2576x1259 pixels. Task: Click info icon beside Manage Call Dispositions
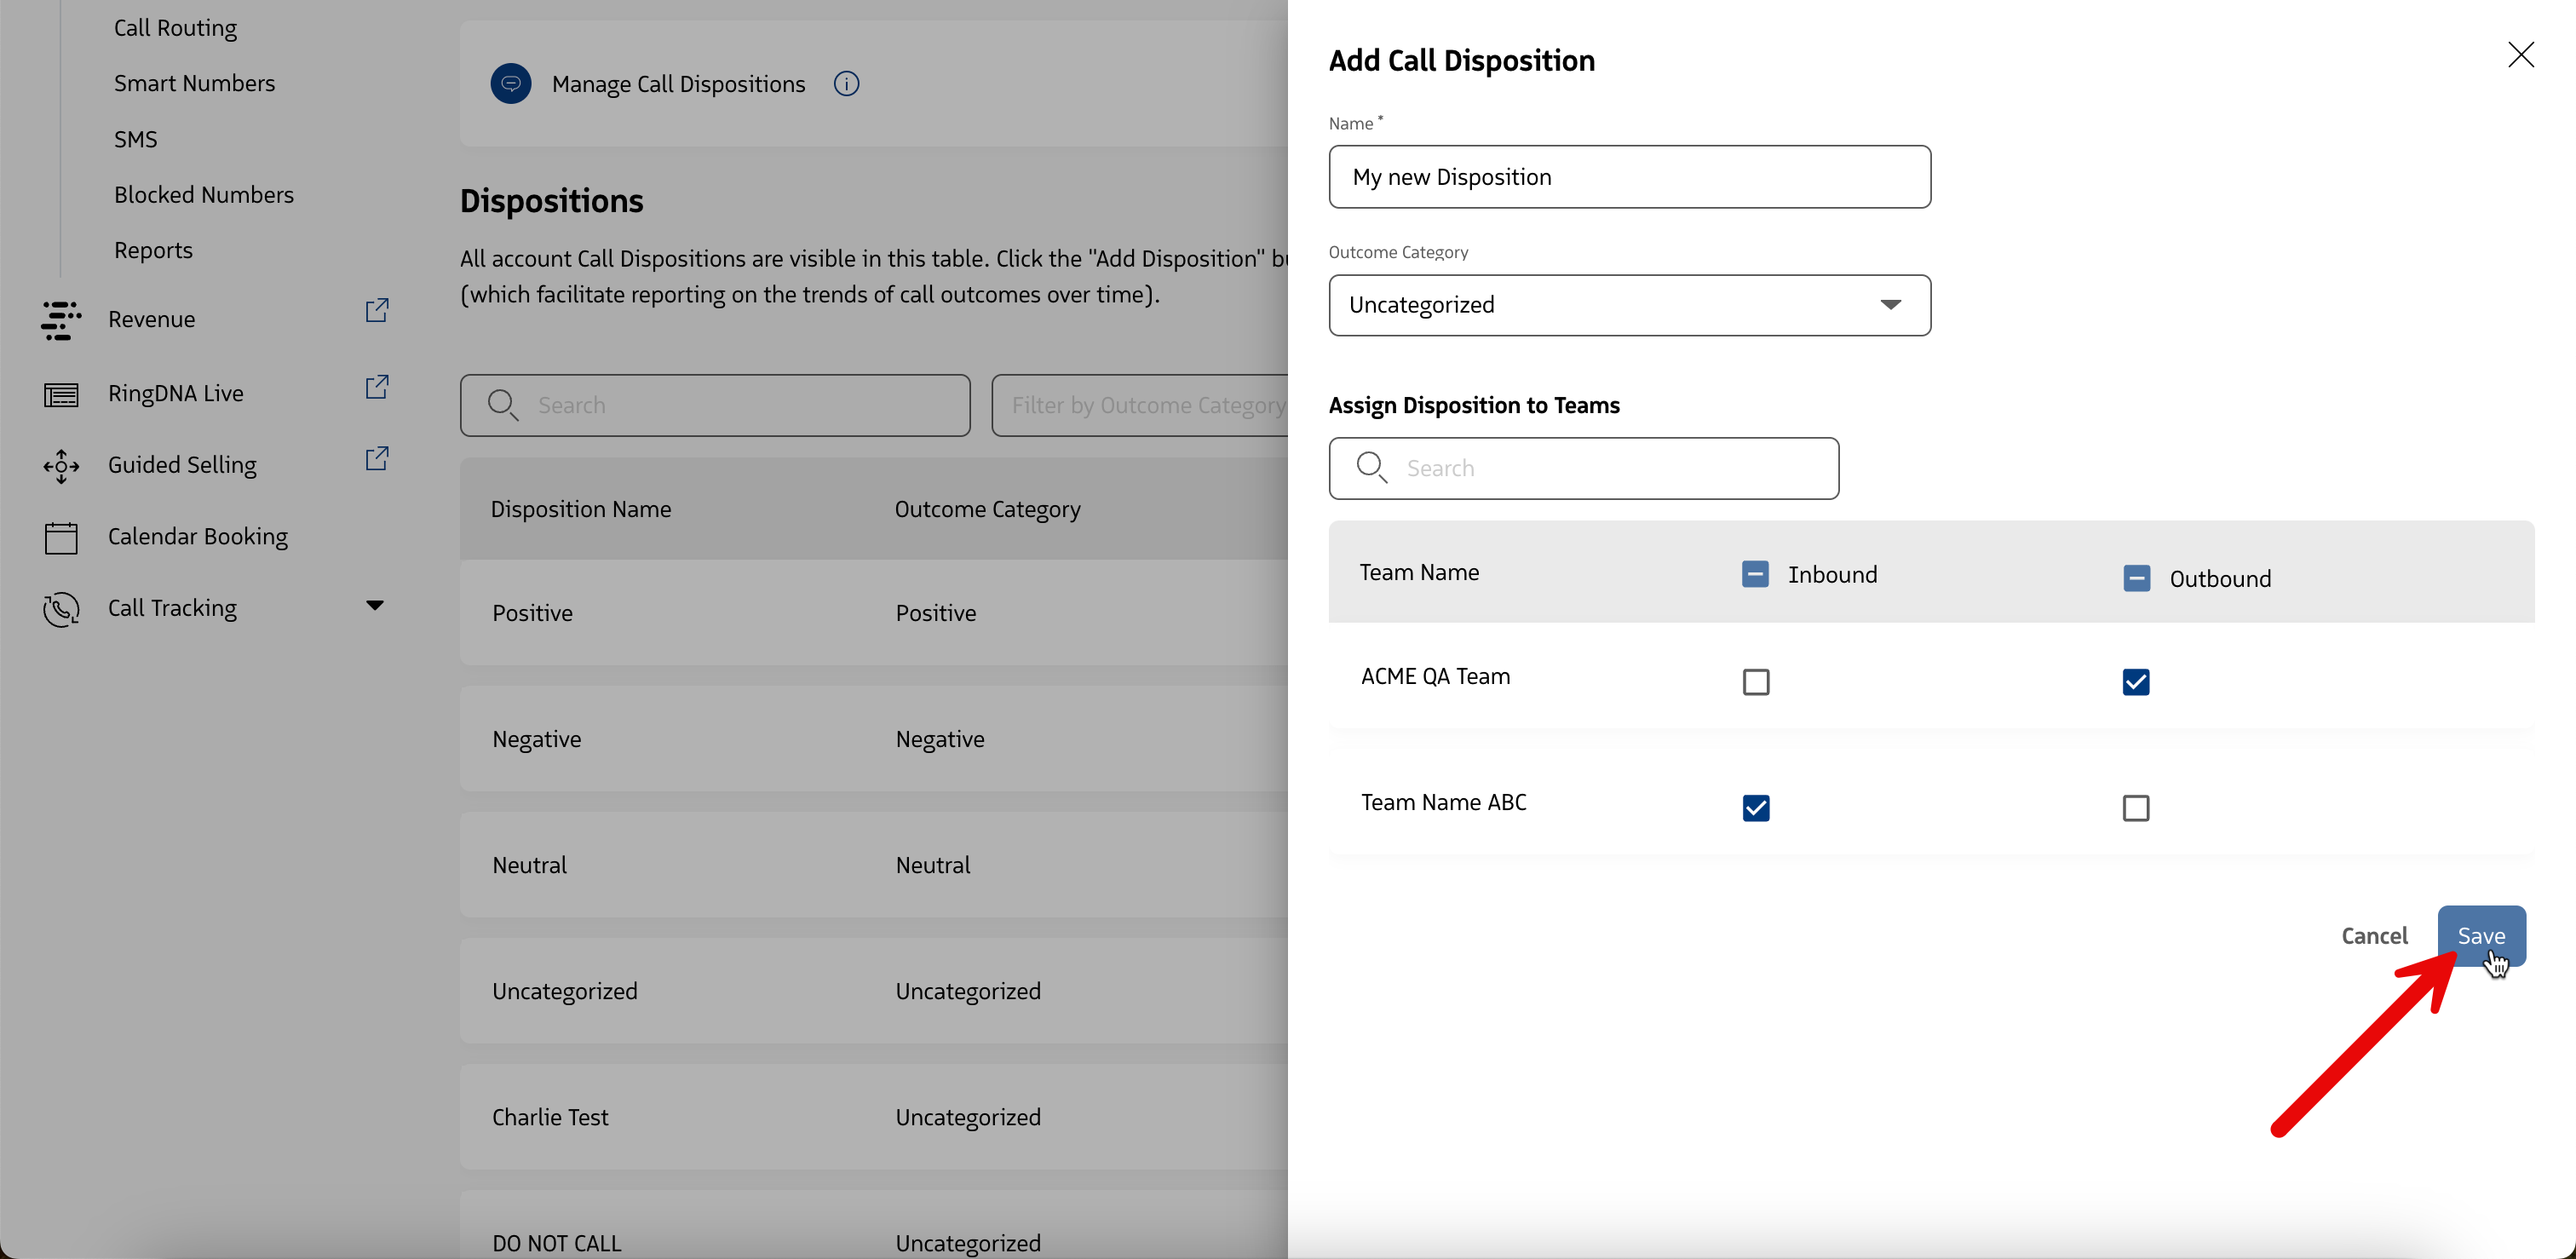(x=846, y=84)
